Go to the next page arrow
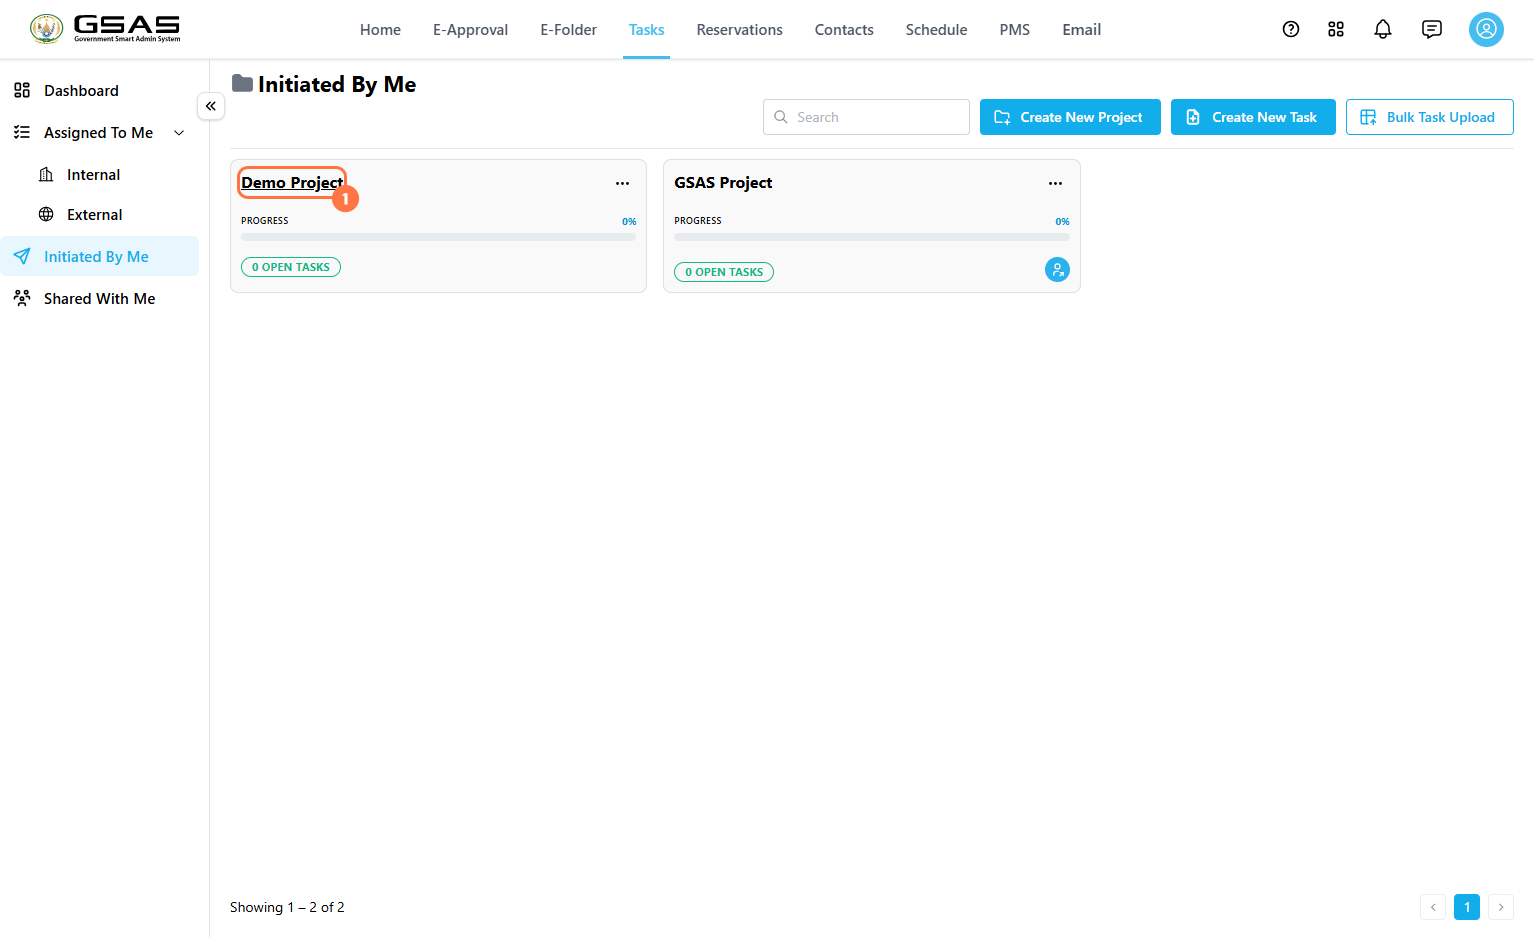1534x937 pixels. [1501, 907]
